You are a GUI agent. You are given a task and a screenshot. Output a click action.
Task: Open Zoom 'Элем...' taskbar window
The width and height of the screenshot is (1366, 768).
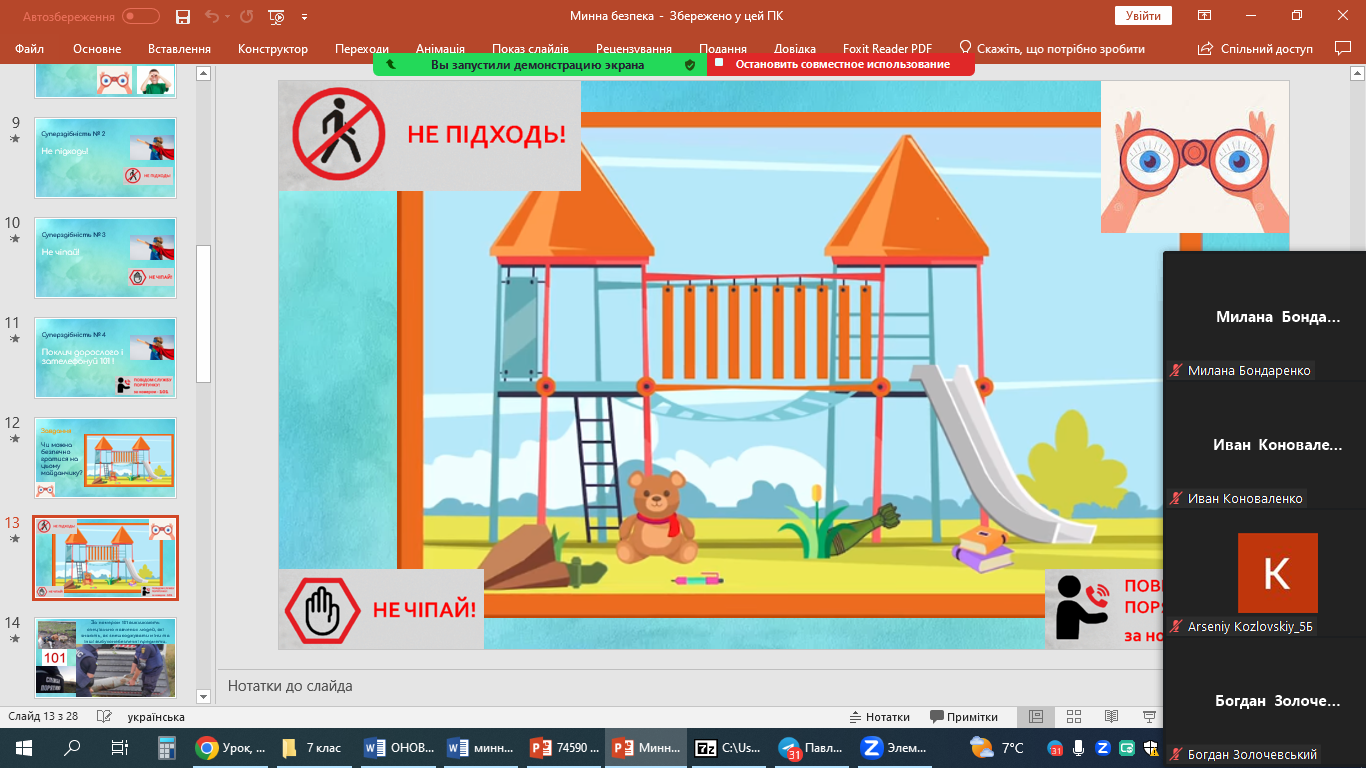coord(892,747)
